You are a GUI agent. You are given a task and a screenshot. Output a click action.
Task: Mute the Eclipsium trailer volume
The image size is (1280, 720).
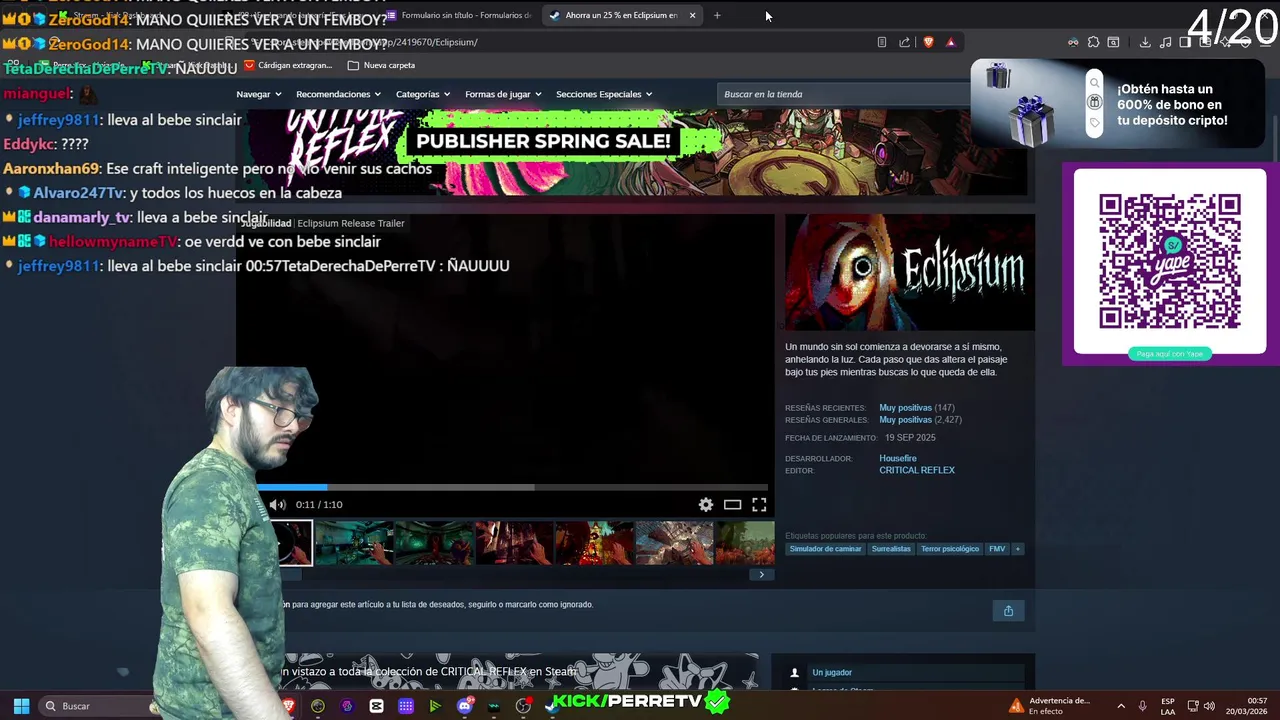click(278, 505)
